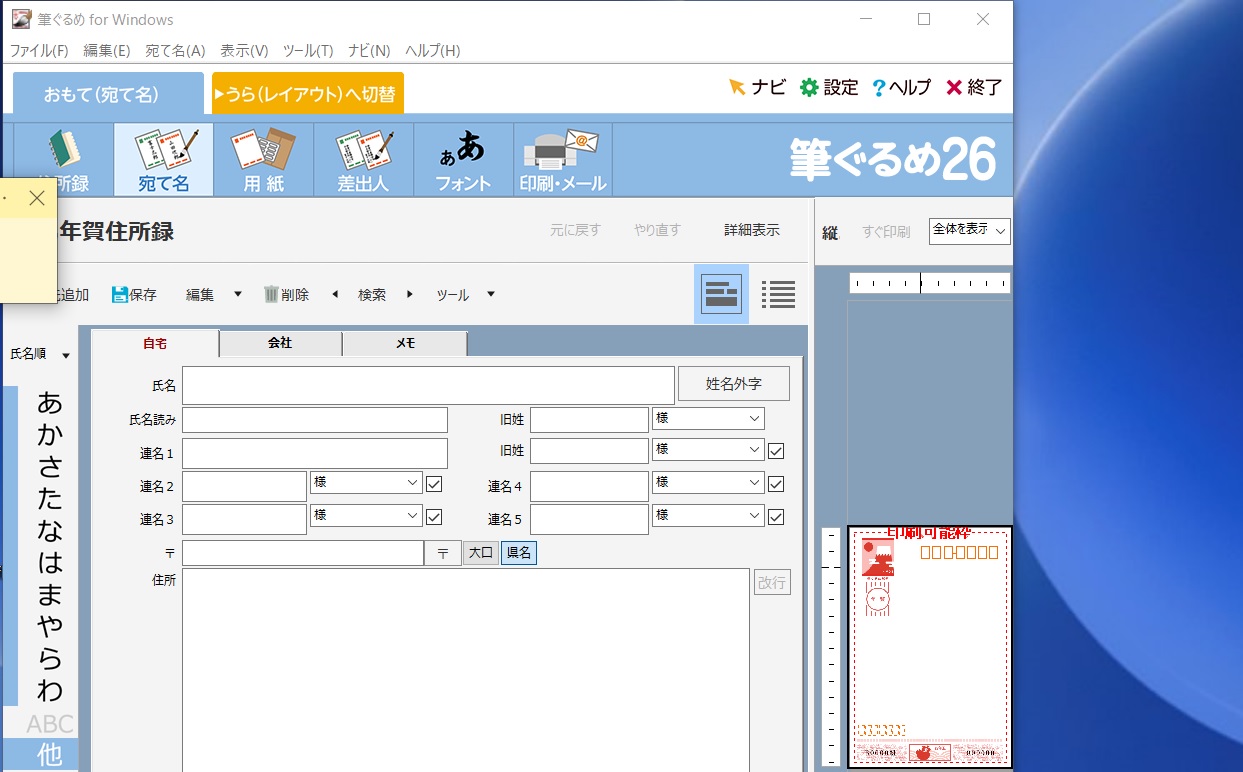Open the 住所録 address book toolbar icon
This screenshot has width=1243, height=772.
63,160
